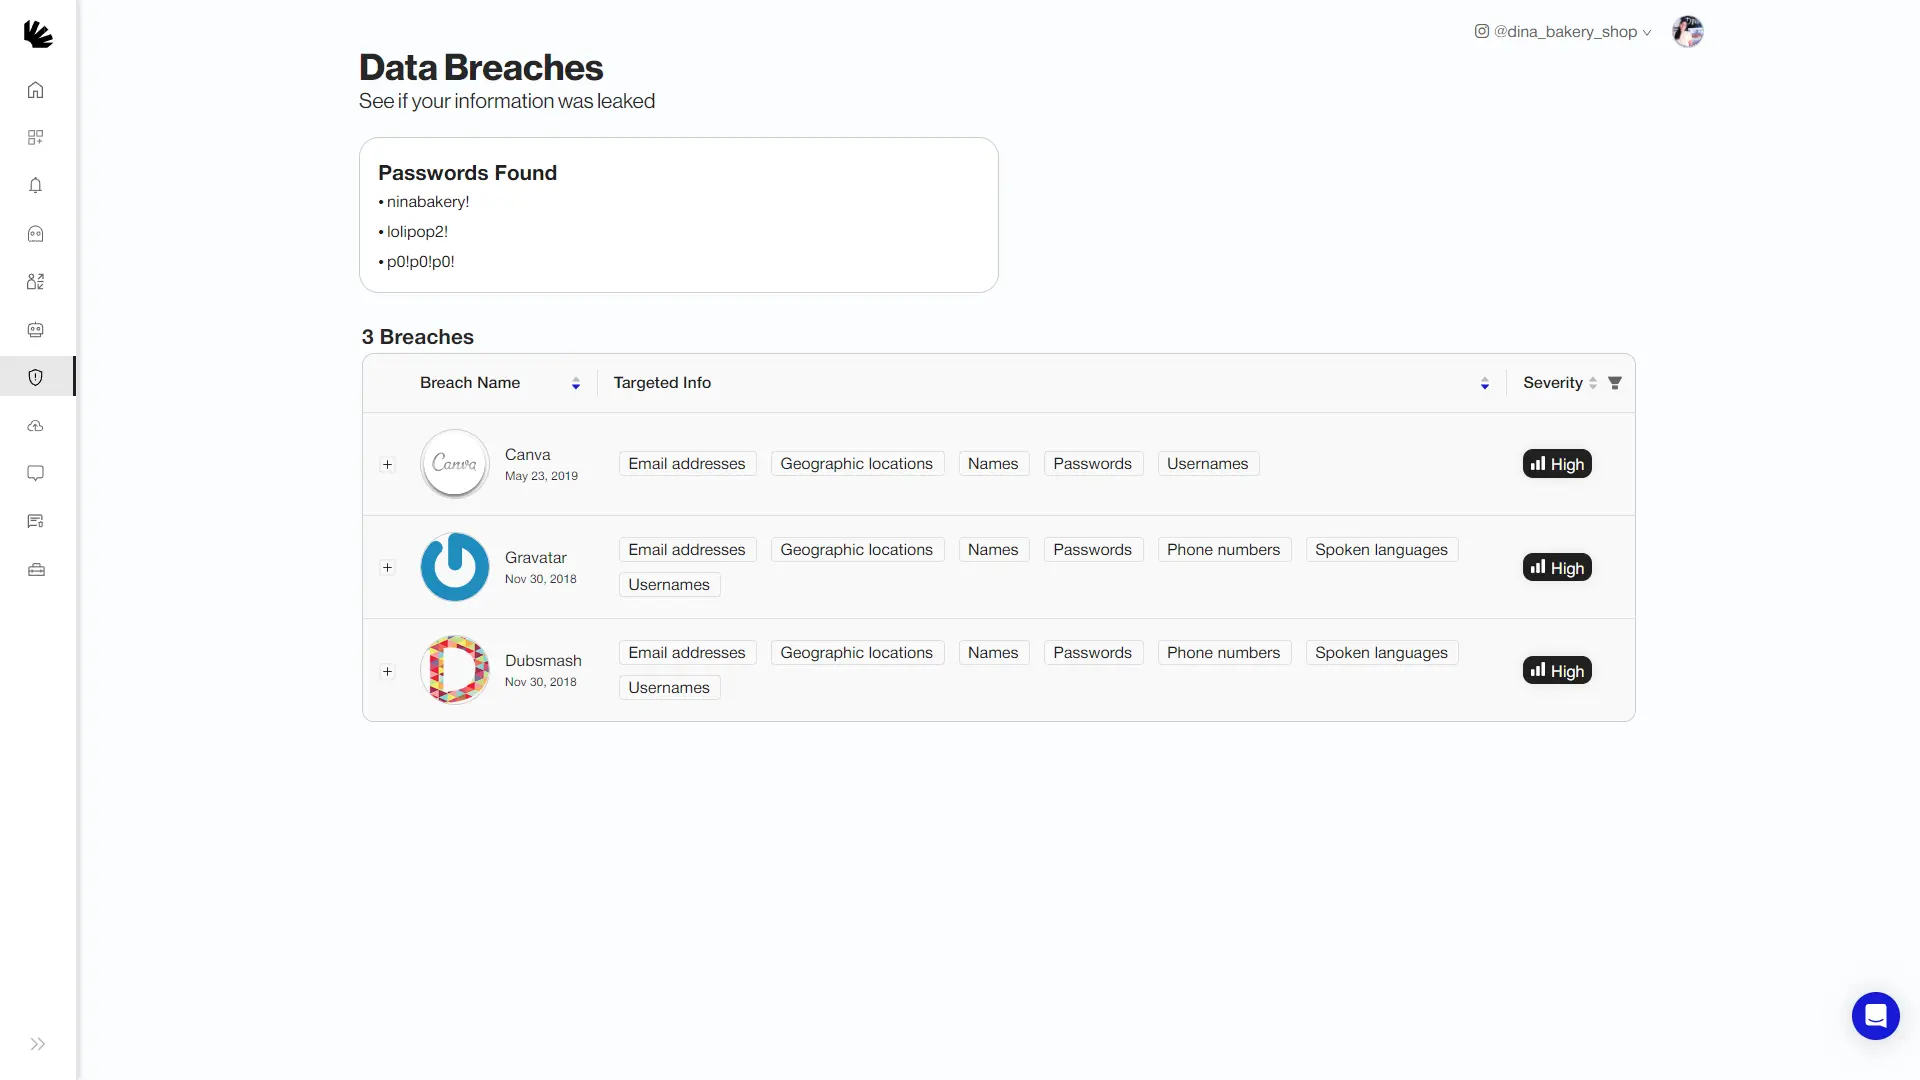Sort breaches by Severity
Image resolution: width=1920 pixels, height=1080 pixels.
click(x=1594, y=383)
